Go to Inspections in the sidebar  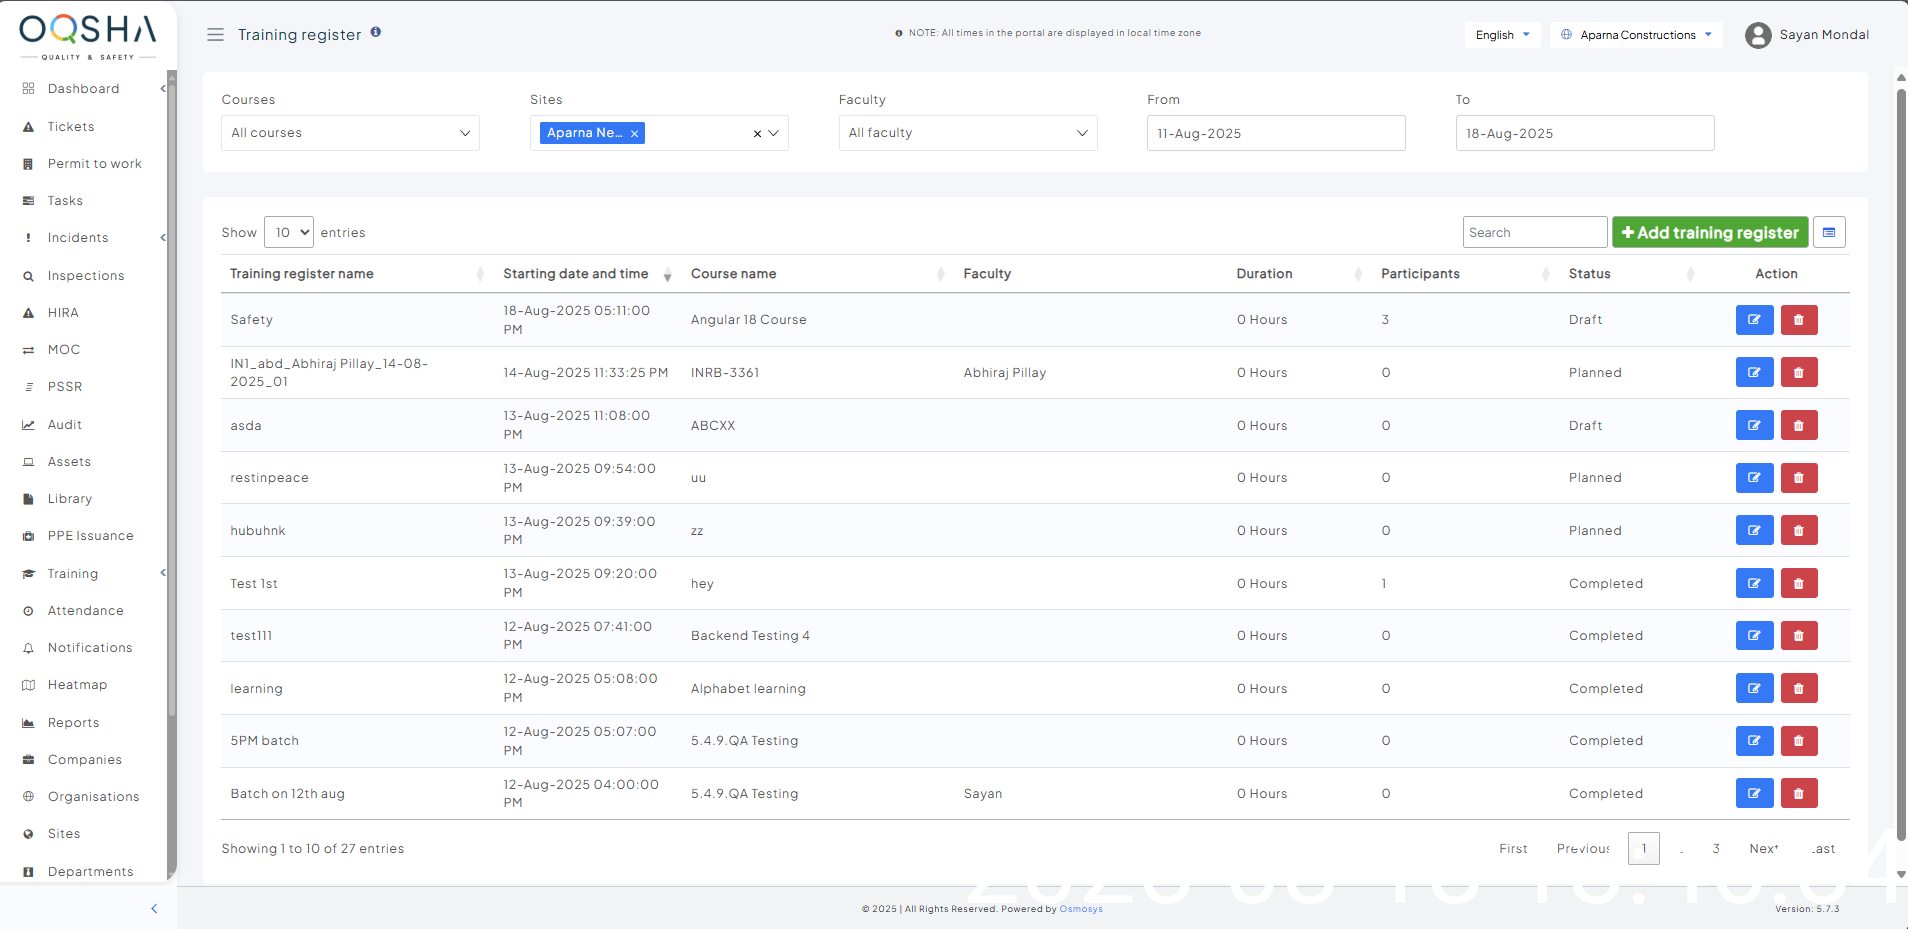(86, 276)
